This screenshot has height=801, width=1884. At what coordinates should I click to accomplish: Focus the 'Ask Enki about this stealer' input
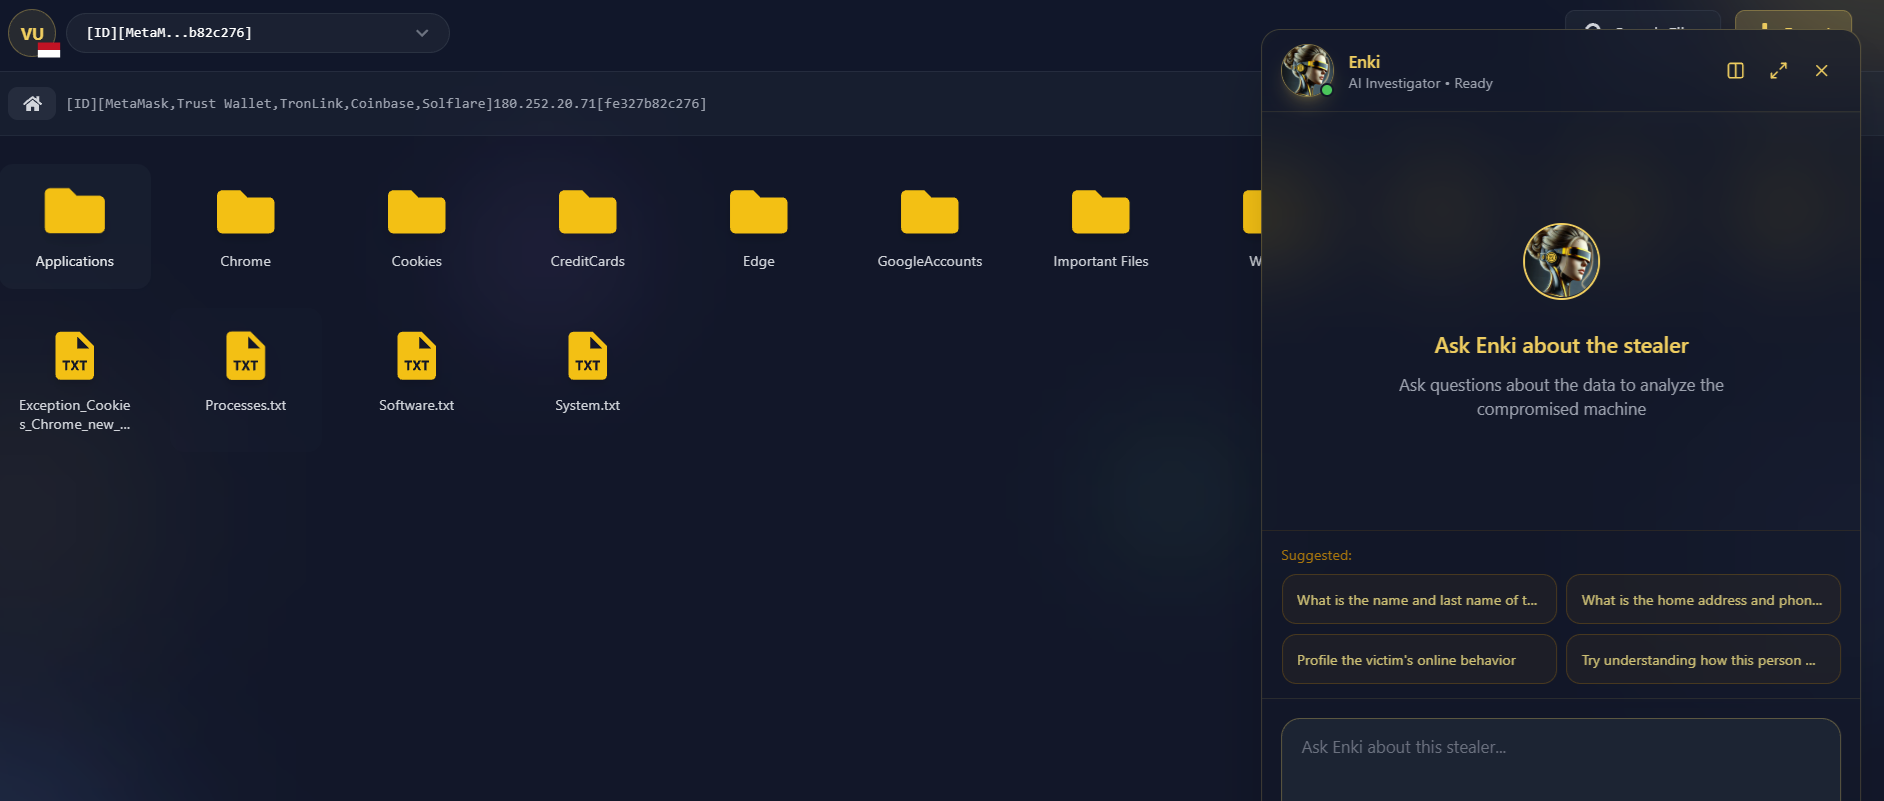pos(1561,759)
